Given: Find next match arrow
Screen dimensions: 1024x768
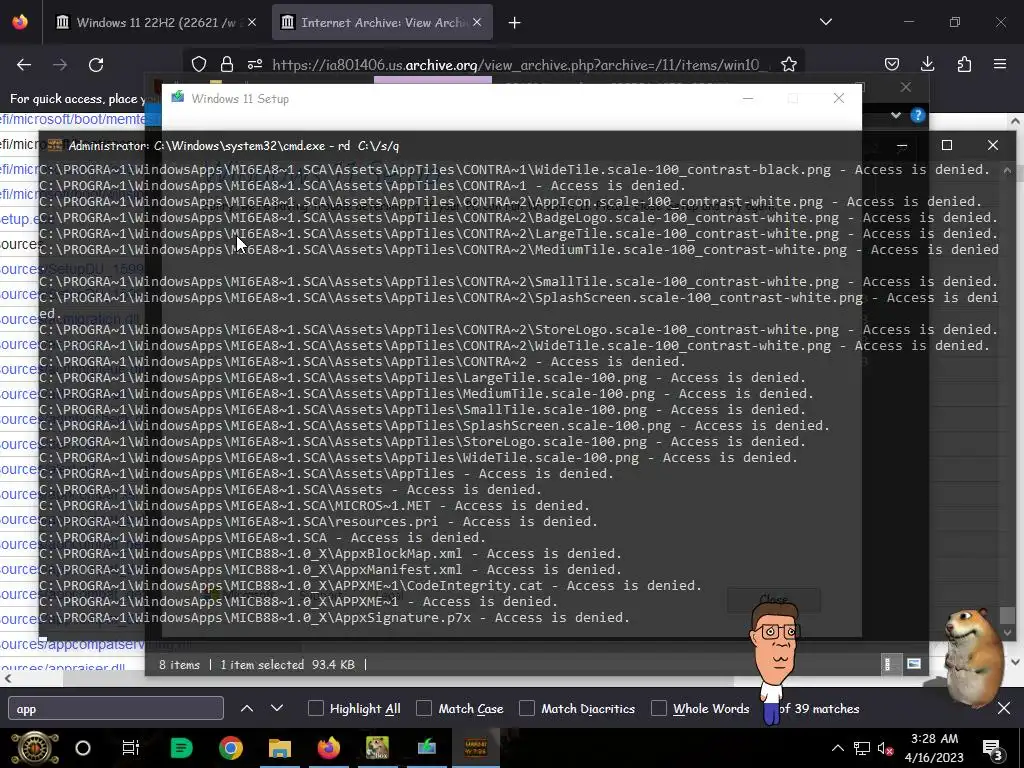Looking at the screenshot, I should [277, 709].
